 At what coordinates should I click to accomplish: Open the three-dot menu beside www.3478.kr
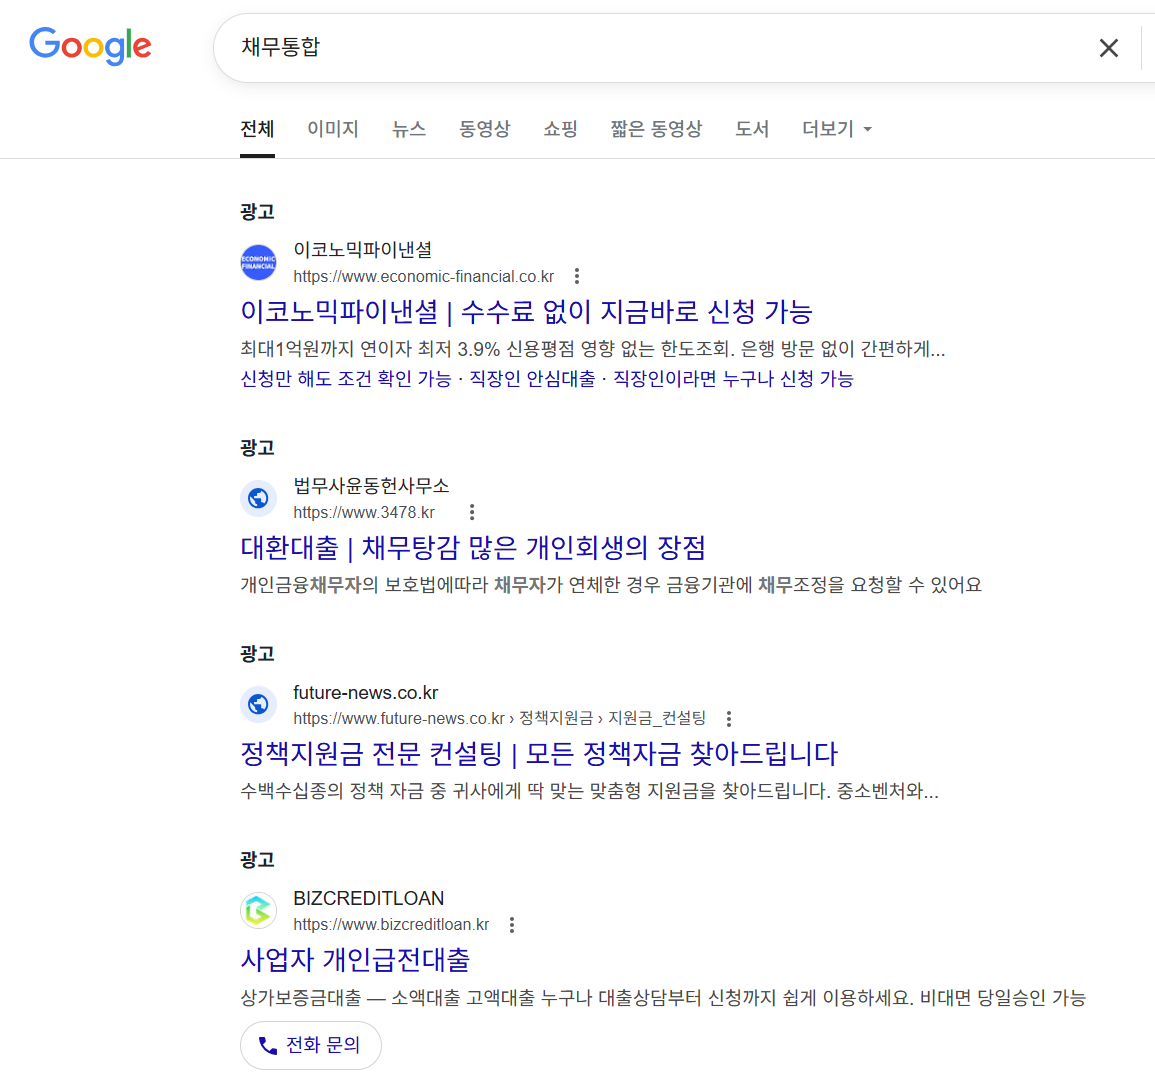tap(472, 512)
